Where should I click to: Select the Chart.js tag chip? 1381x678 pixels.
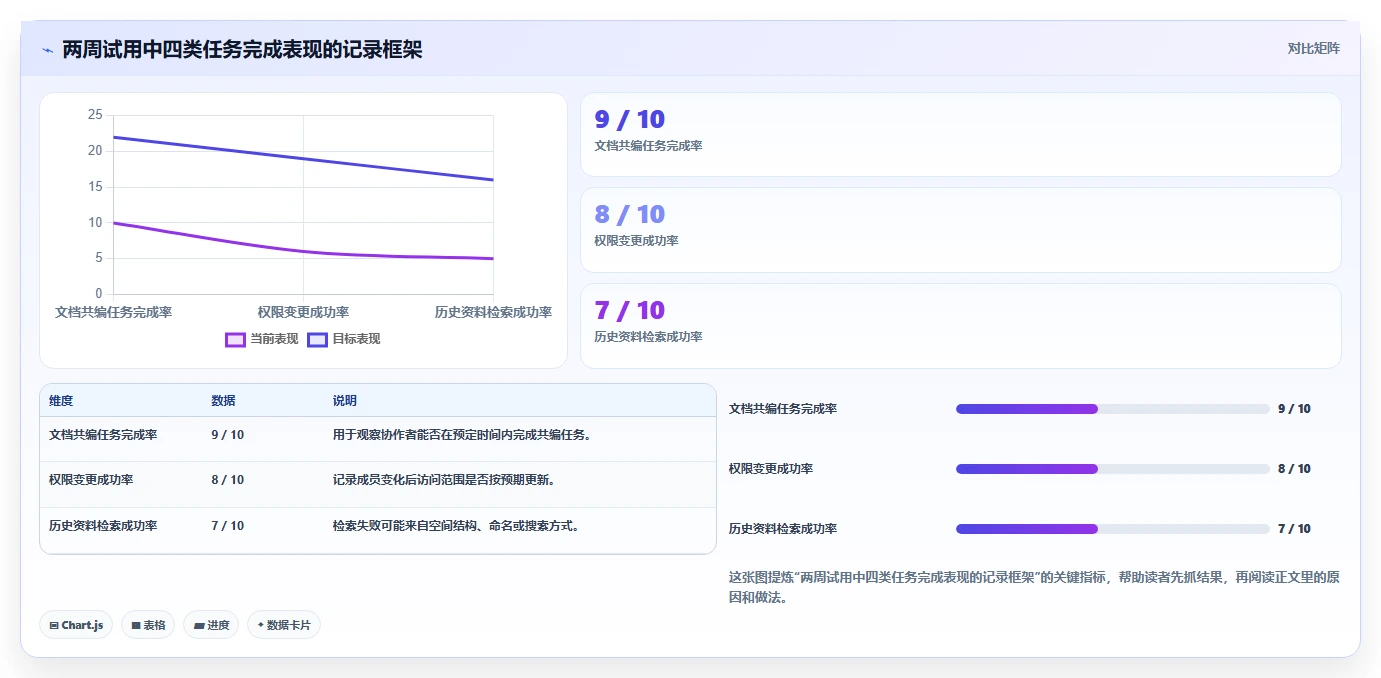pos(77,625)
